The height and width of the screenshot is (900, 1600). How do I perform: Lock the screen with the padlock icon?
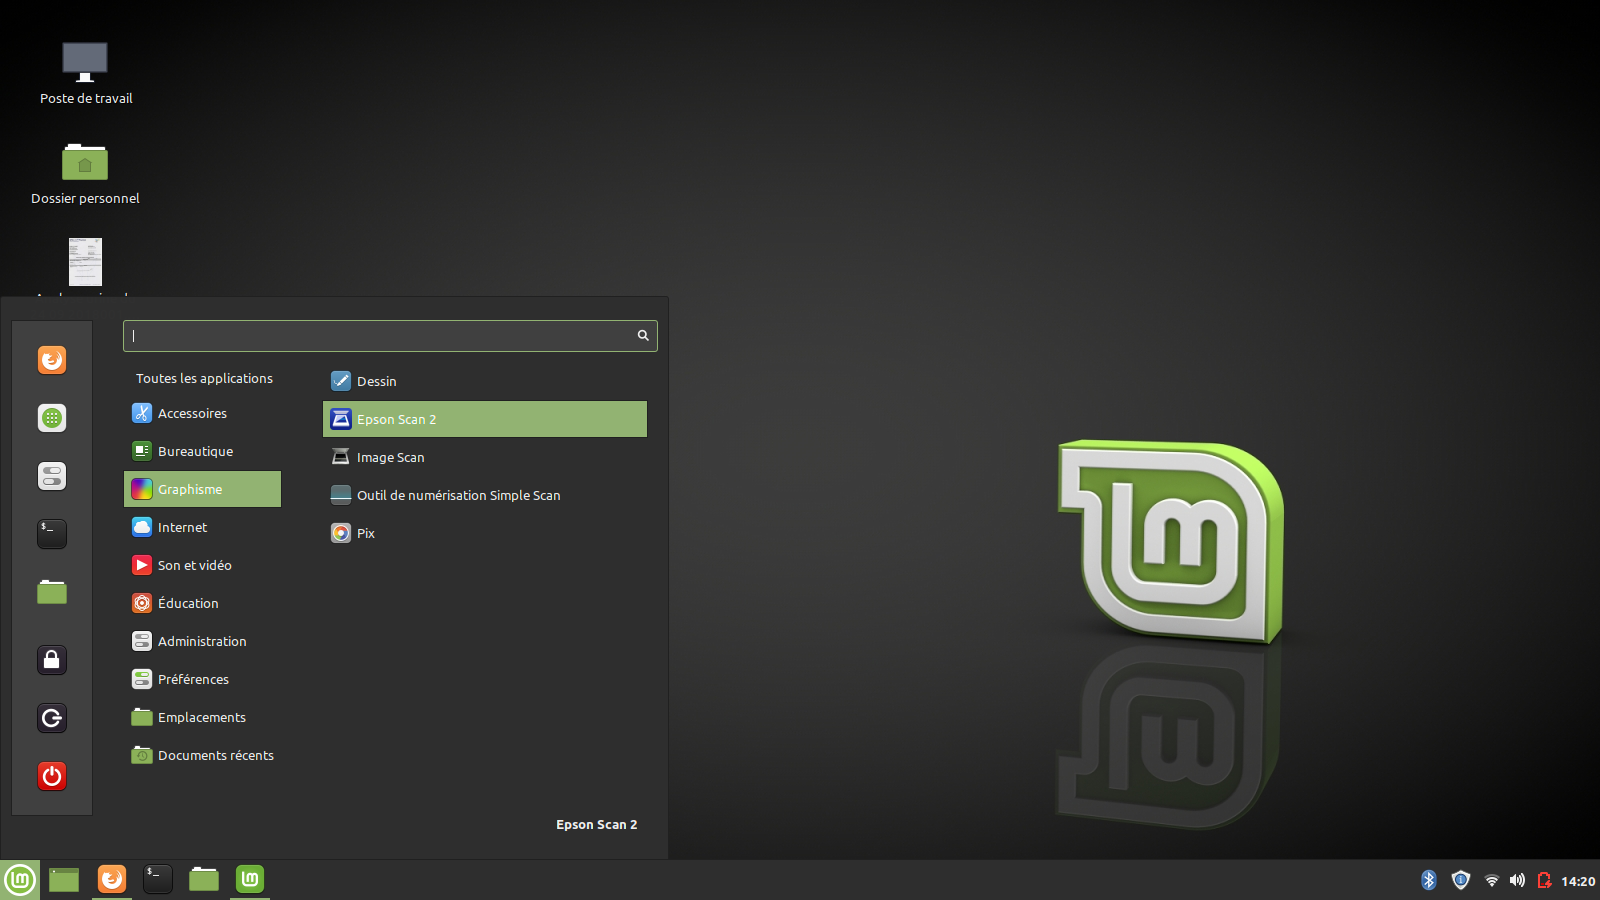point(52,660)
